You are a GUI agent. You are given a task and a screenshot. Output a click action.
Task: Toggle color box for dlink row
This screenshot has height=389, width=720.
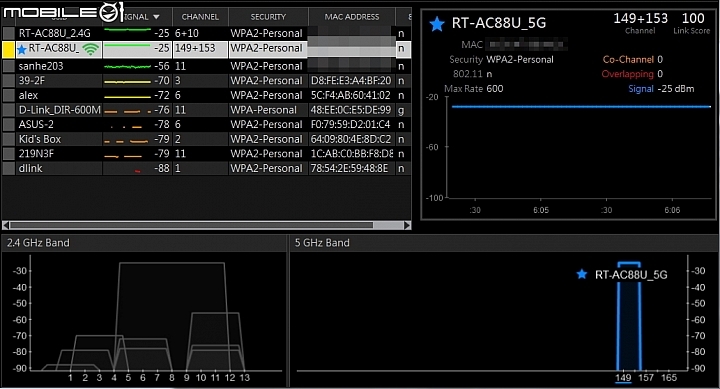[9, 169]
